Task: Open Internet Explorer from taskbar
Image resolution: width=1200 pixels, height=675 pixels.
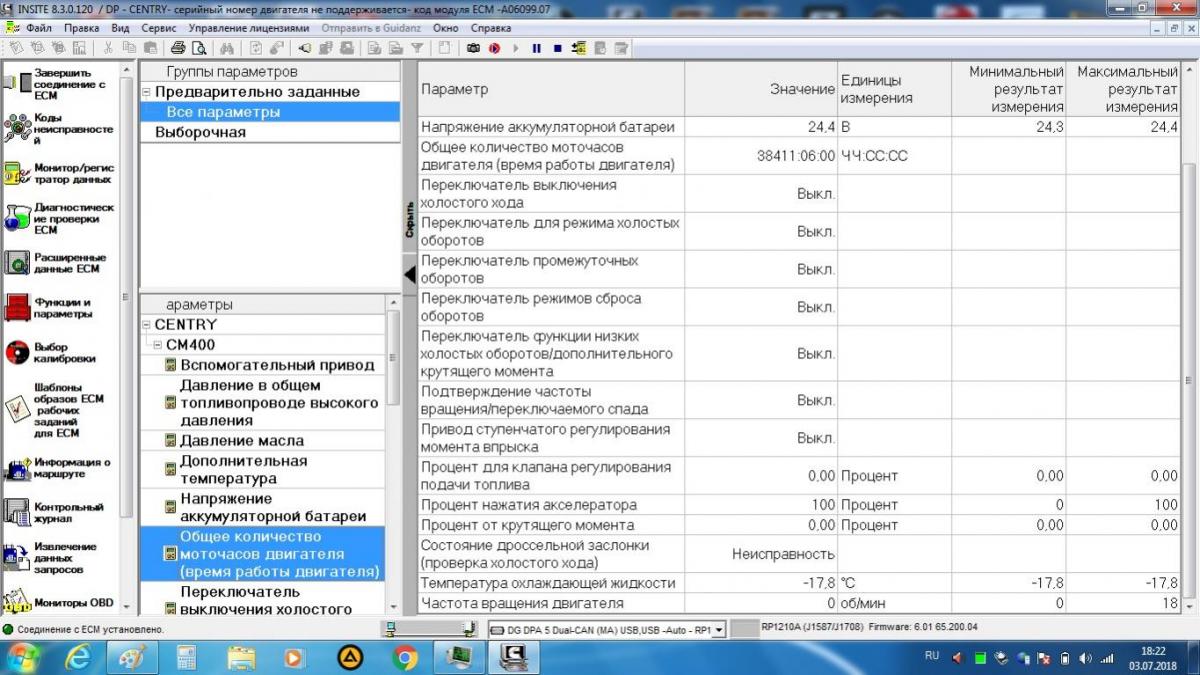Action: tap(79, 657)
